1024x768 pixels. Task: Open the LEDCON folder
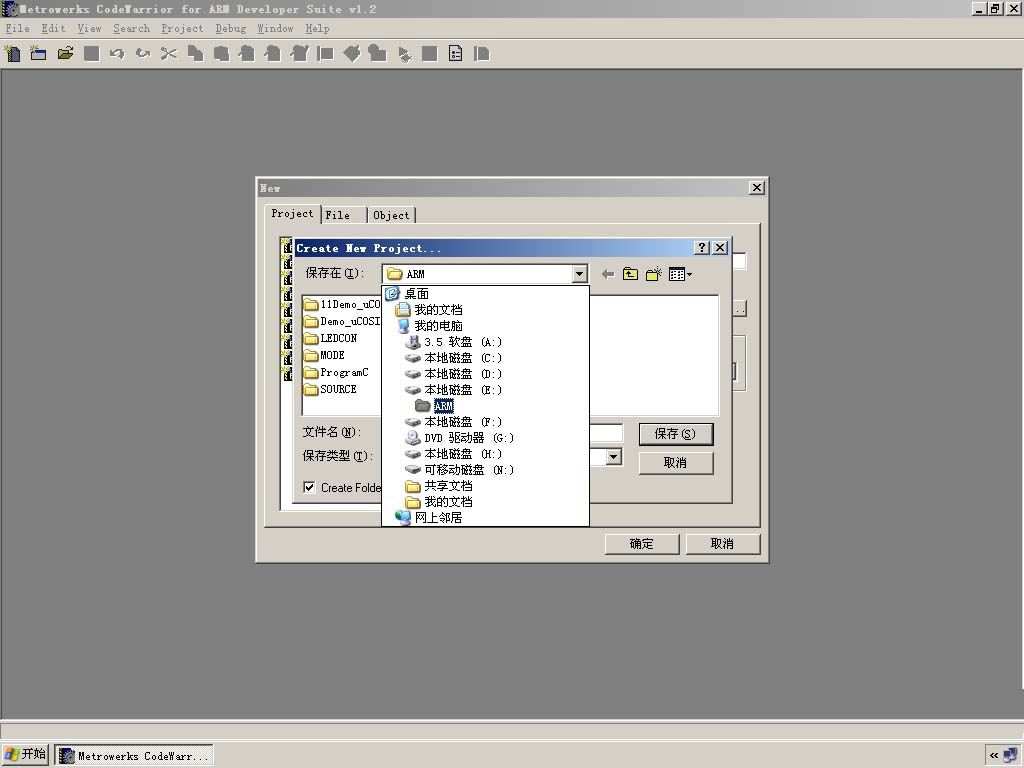(x=331, y=338)
